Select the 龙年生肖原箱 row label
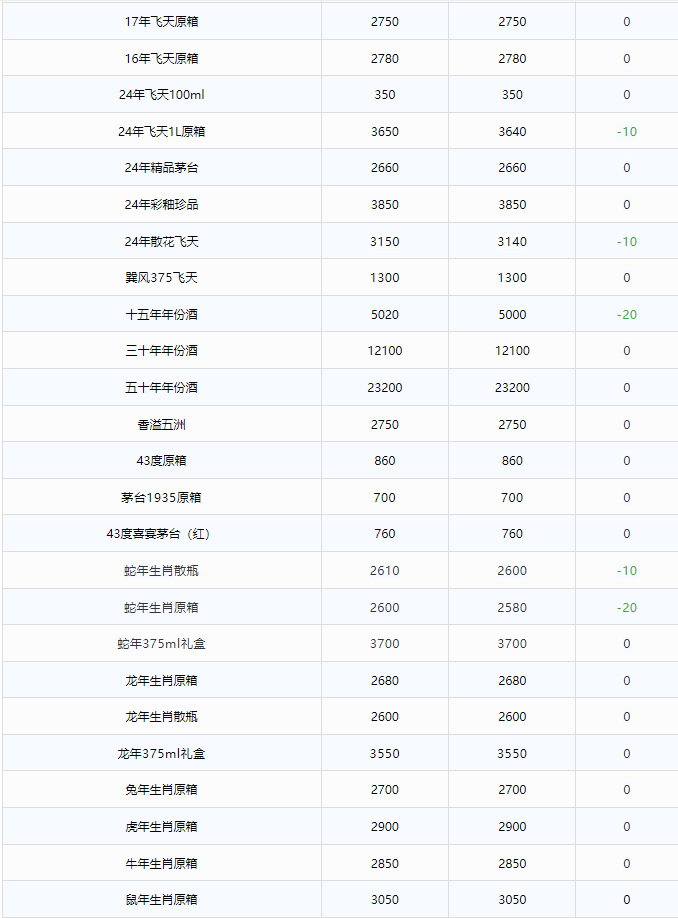 pyautogui.click(x=162, y=681)
